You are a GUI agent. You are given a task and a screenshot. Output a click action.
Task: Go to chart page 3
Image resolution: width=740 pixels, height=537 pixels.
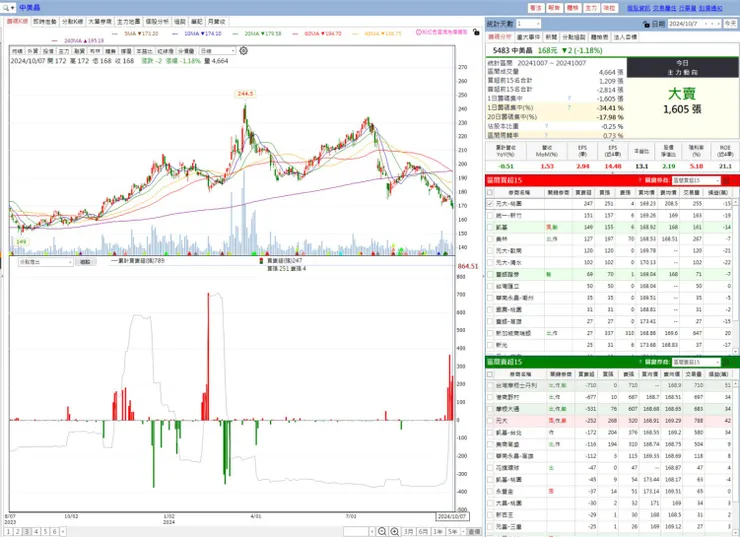click(x=26, y=531)
